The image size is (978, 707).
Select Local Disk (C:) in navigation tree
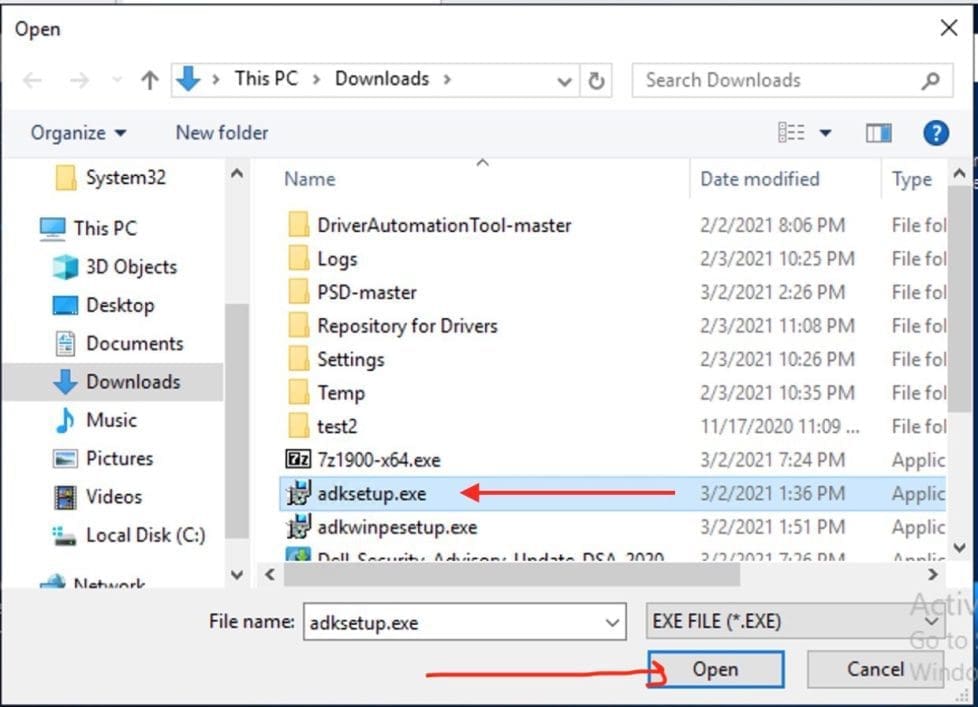pos(144,535)
